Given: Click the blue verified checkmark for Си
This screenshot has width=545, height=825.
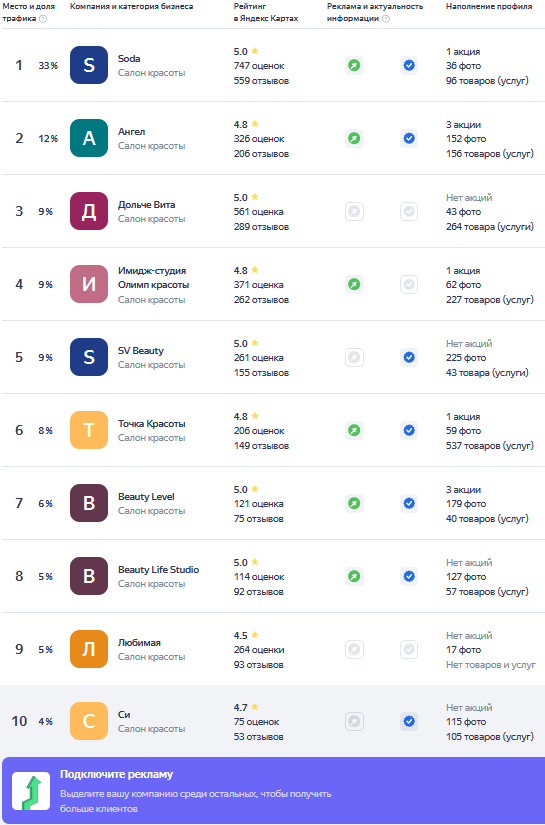Looking at the screenshot, I should [x=409, y=721].
